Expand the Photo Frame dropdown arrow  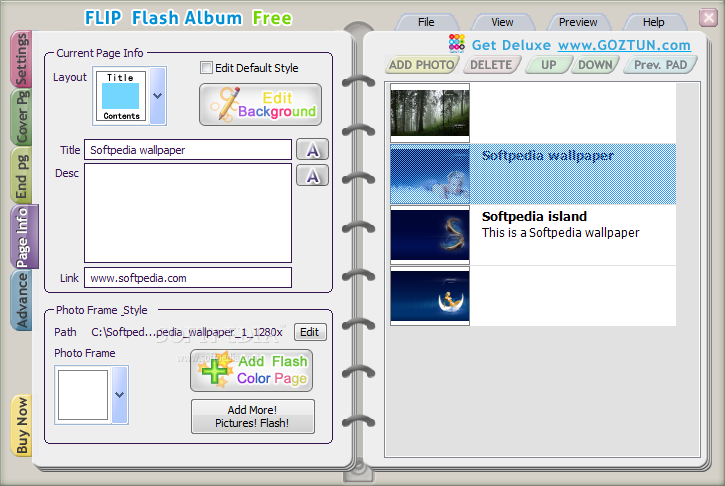click(x=120, y=395)
